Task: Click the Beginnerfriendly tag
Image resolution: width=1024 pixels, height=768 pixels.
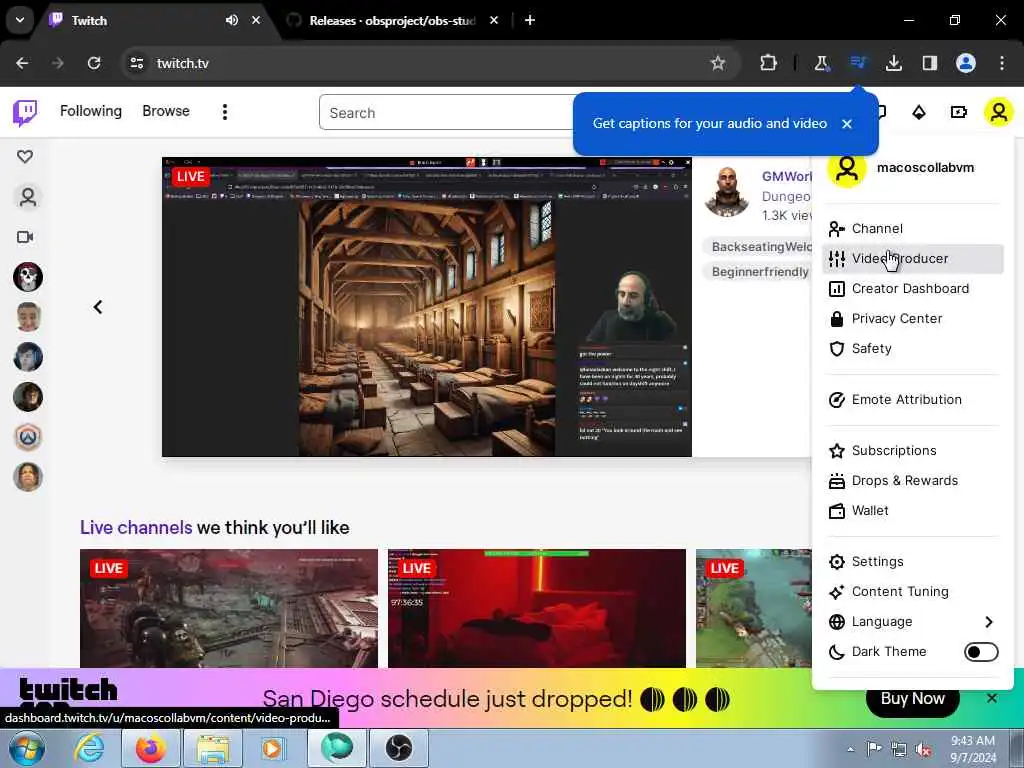Action: pos(758,272)
